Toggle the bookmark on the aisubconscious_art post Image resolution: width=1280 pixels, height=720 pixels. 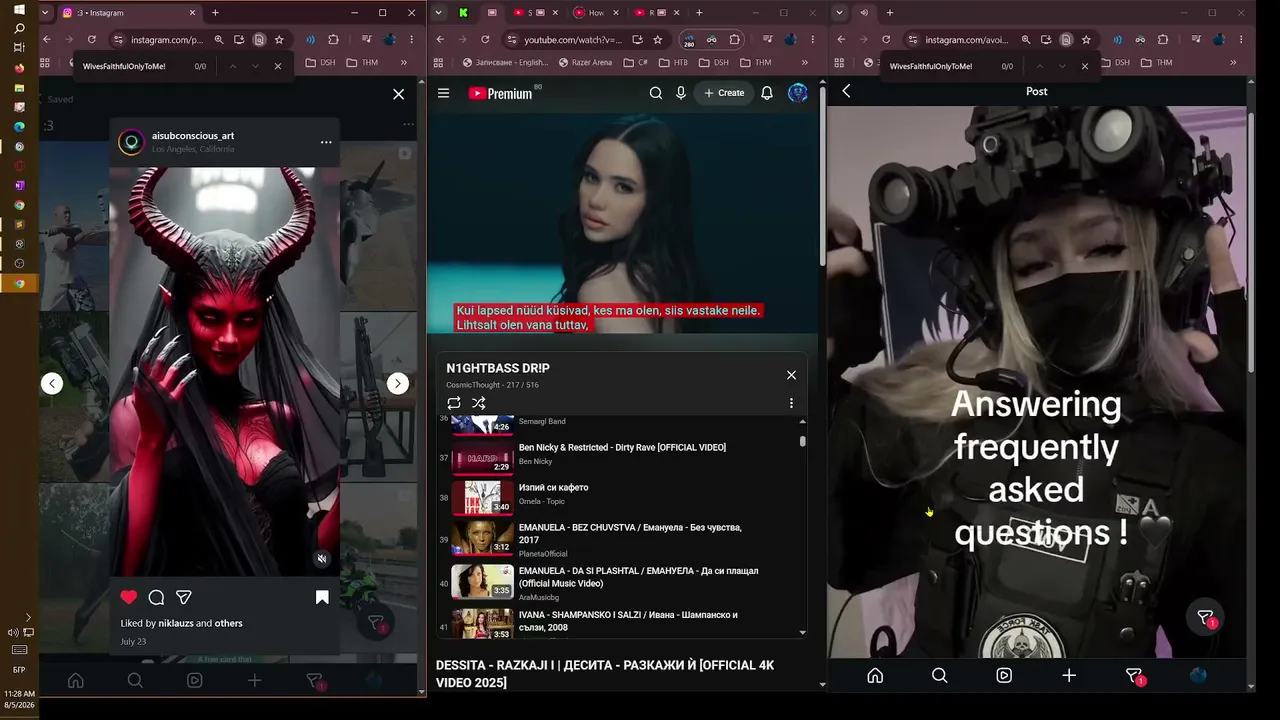coord(322,597)
